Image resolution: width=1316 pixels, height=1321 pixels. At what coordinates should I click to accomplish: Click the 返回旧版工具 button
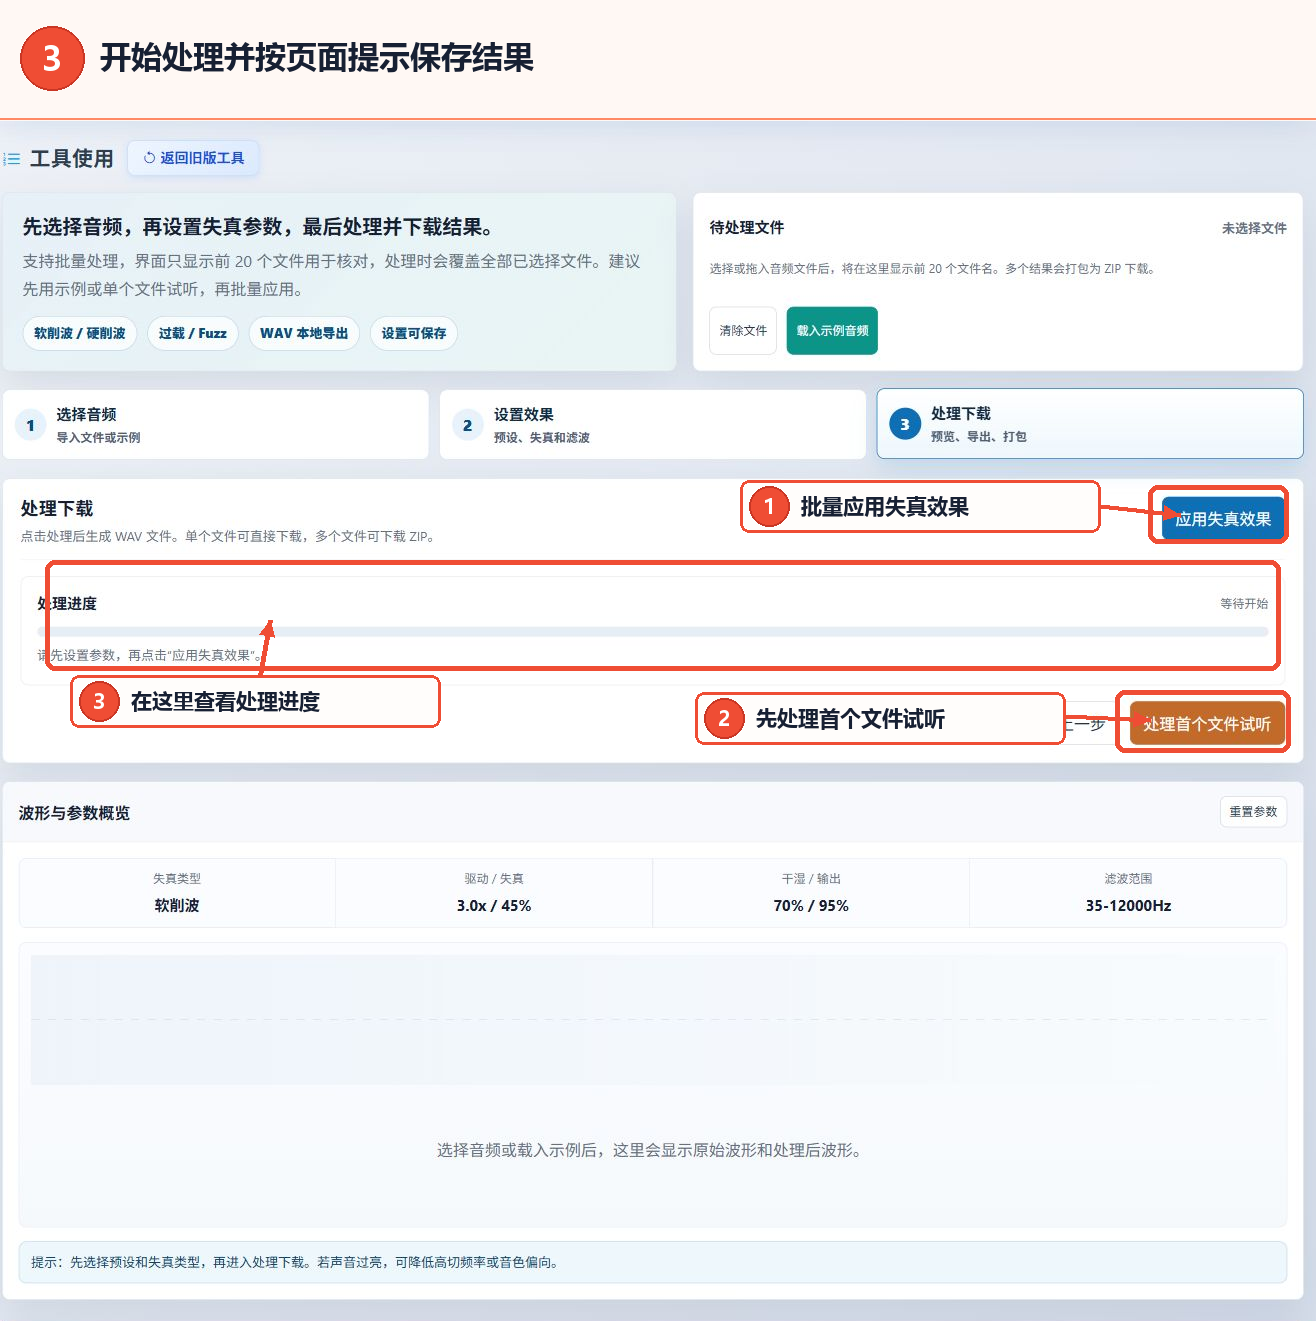[x=193, y=158]
